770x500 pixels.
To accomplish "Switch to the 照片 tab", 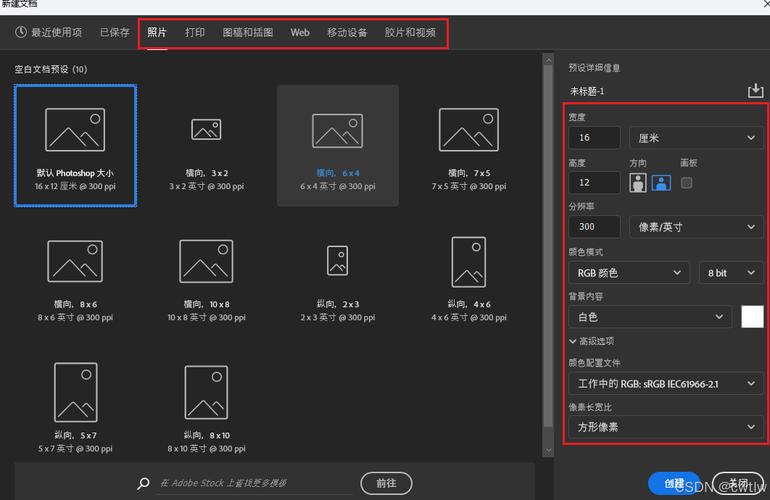I will pyautogui.click(x=157, y=32).
